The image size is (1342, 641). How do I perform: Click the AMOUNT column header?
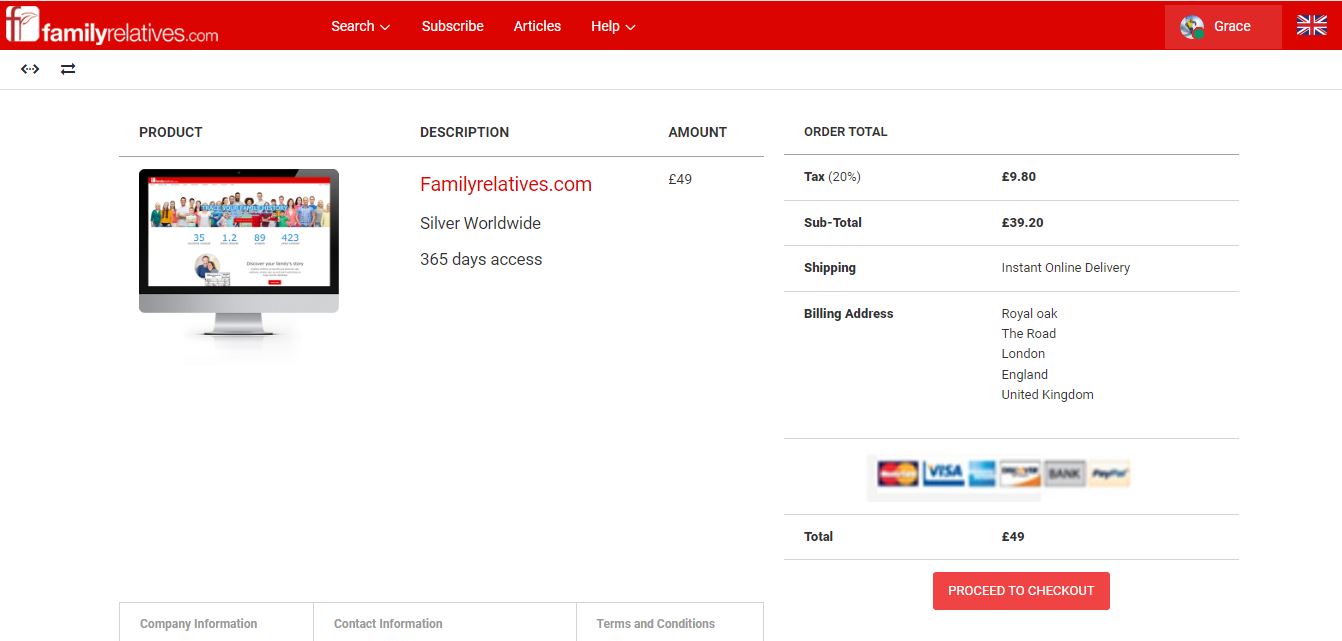click(698, 132)
